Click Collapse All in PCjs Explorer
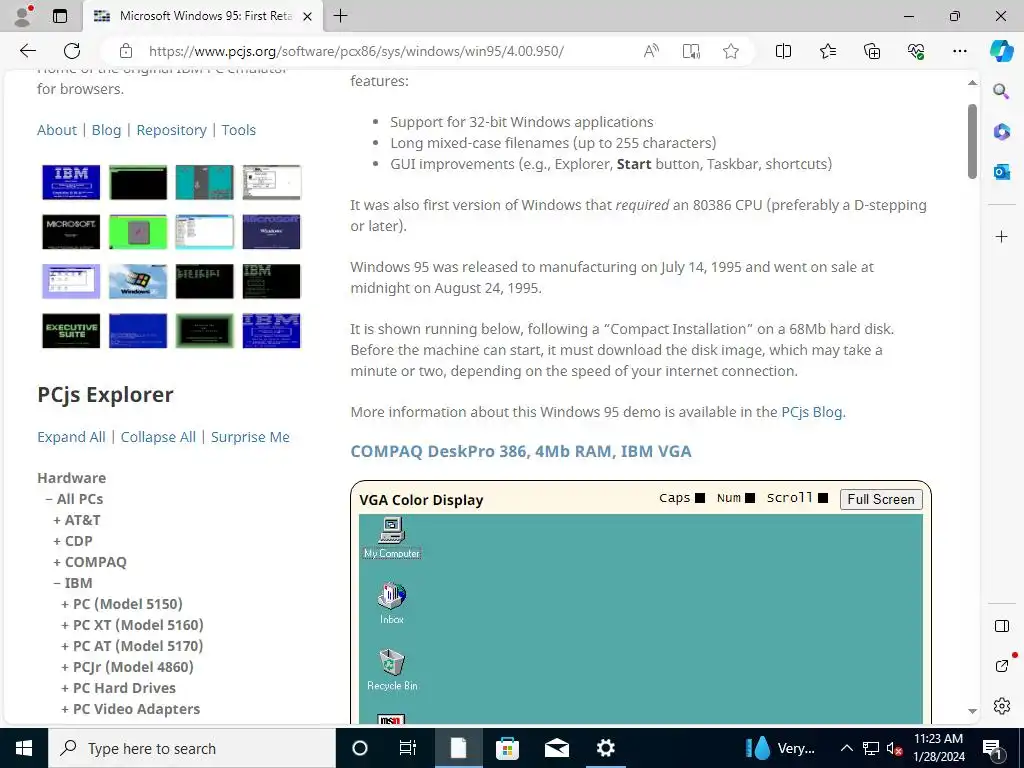Screen dimensions: 1024x768 (x=158, y=437)
